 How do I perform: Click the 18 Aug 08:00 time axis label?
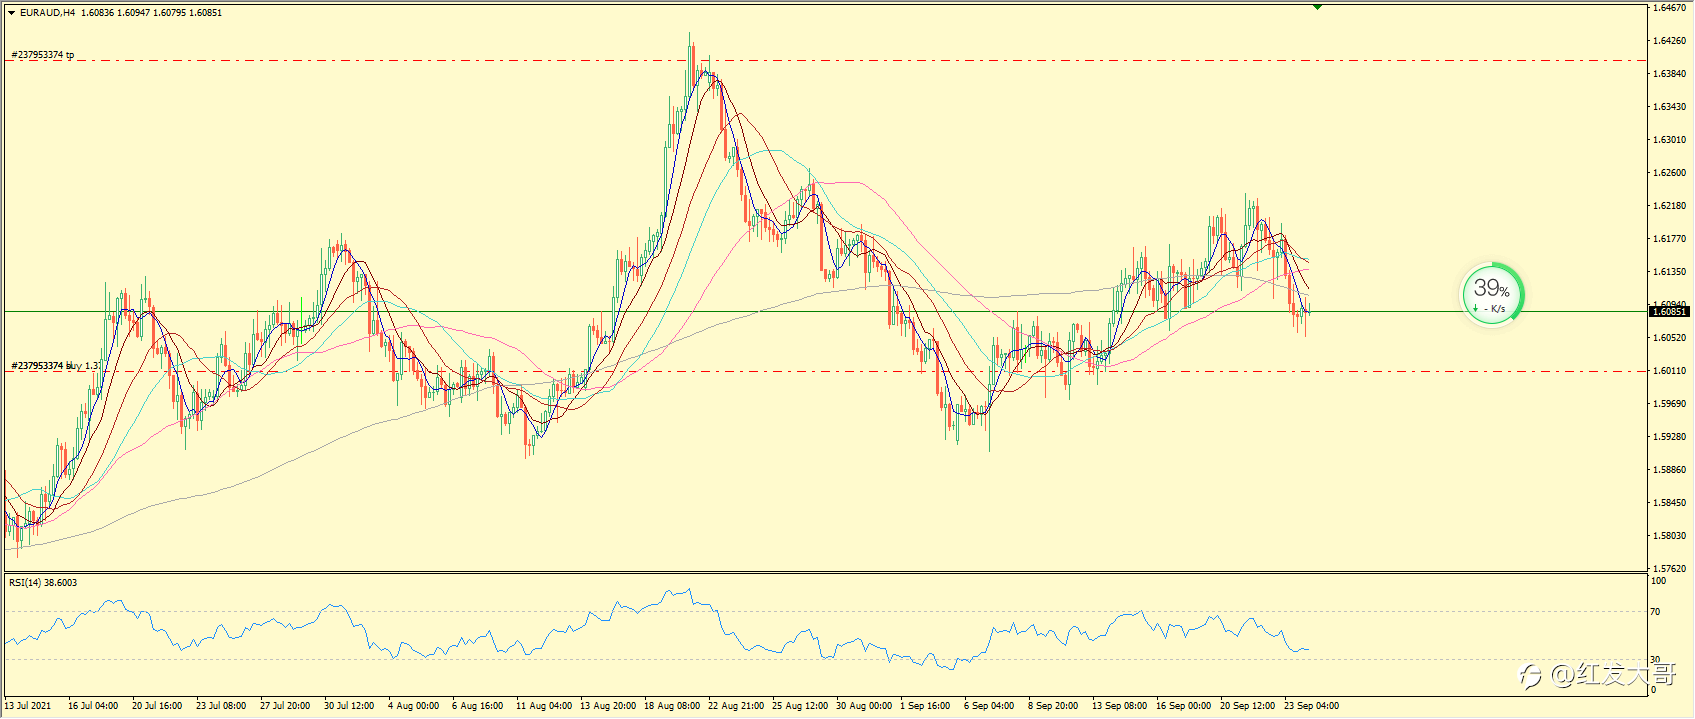tap(672, 706)
